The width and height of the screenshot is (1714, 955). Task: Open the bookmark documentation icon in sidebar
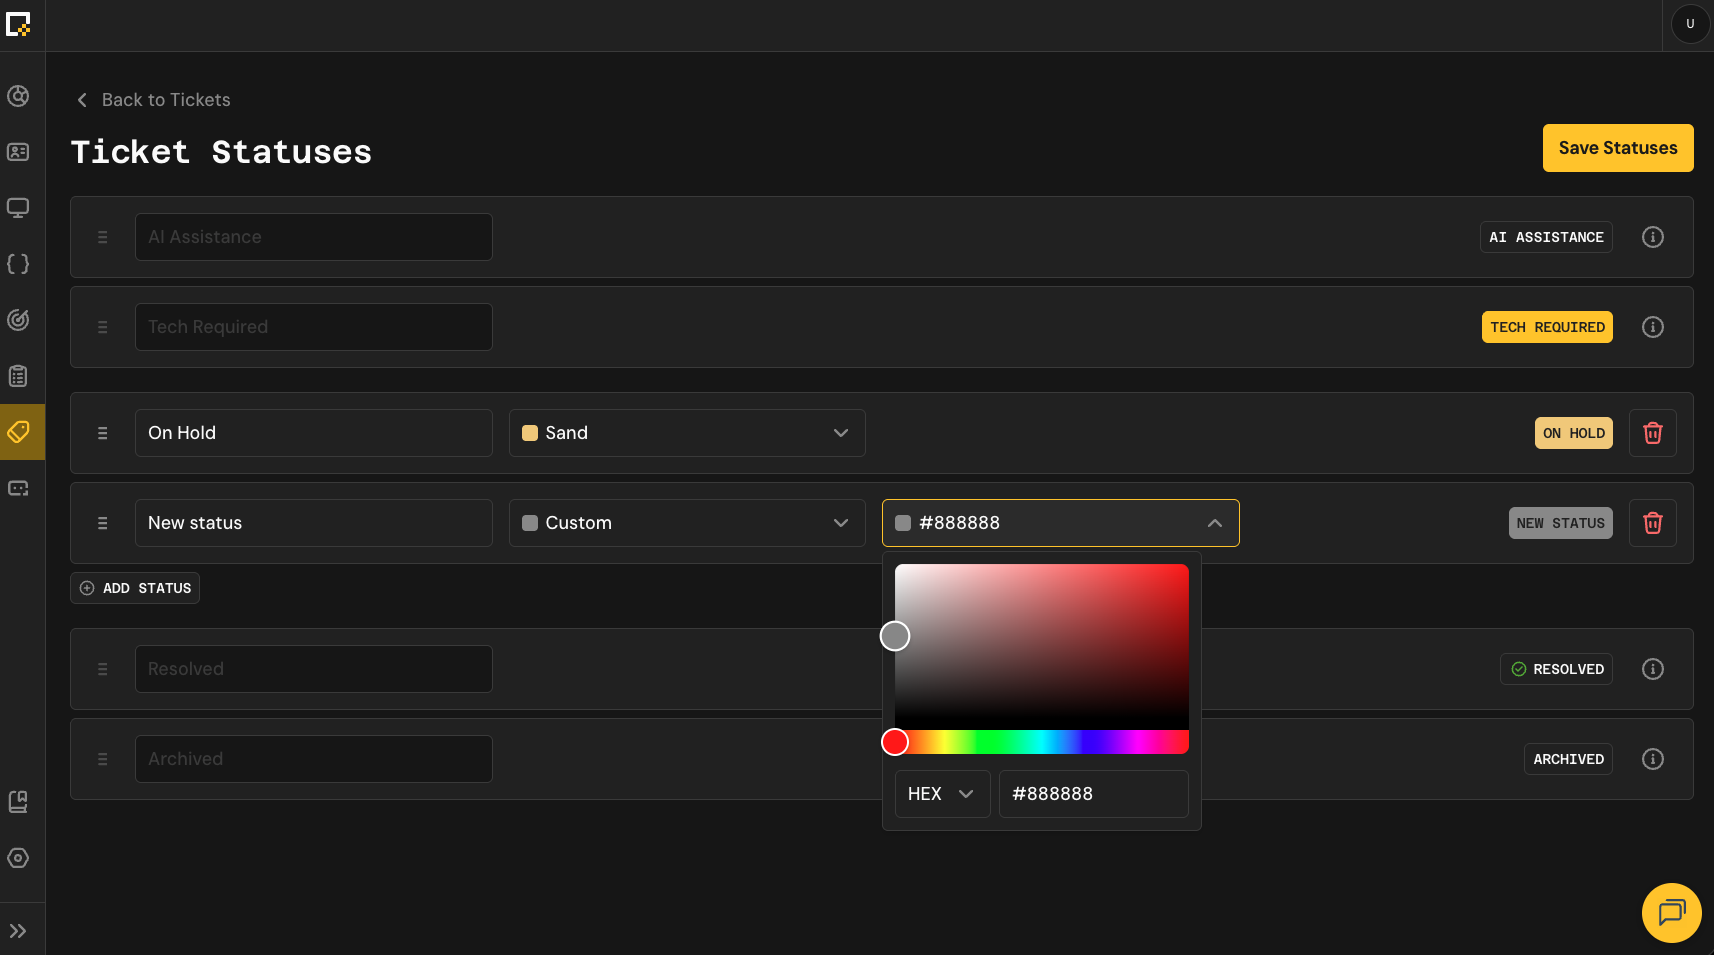(x=18, y=802)
